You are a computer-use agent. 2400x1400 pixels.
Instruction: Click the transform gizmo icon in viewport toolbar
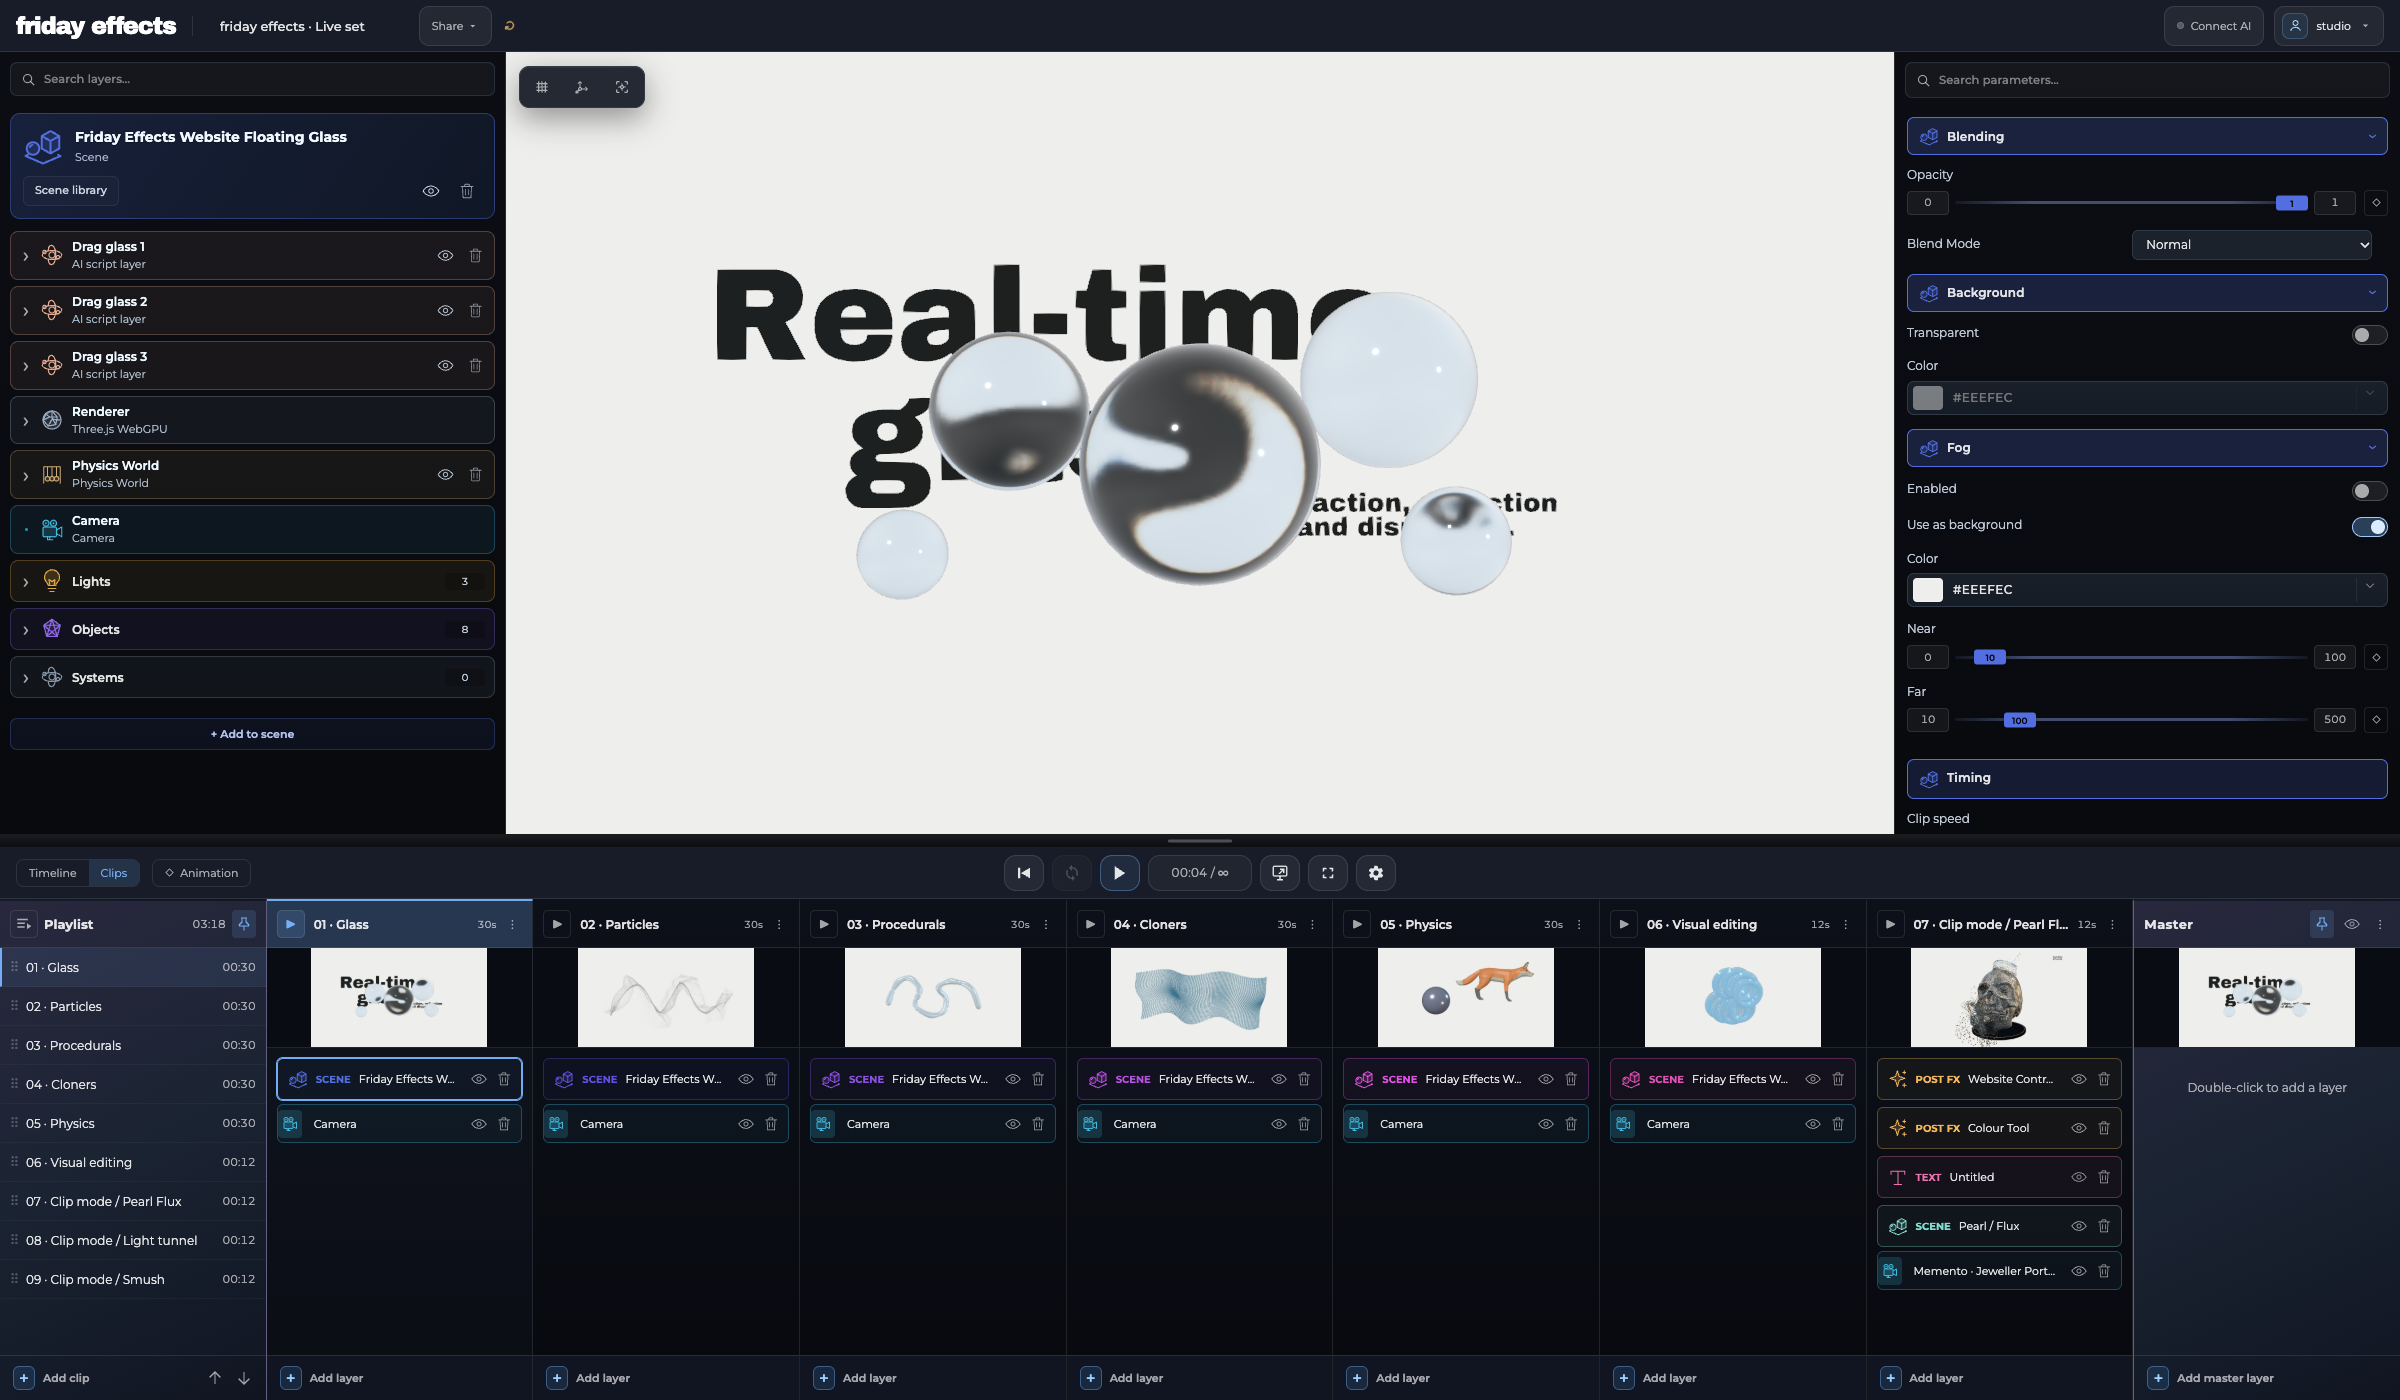(581, 87)
